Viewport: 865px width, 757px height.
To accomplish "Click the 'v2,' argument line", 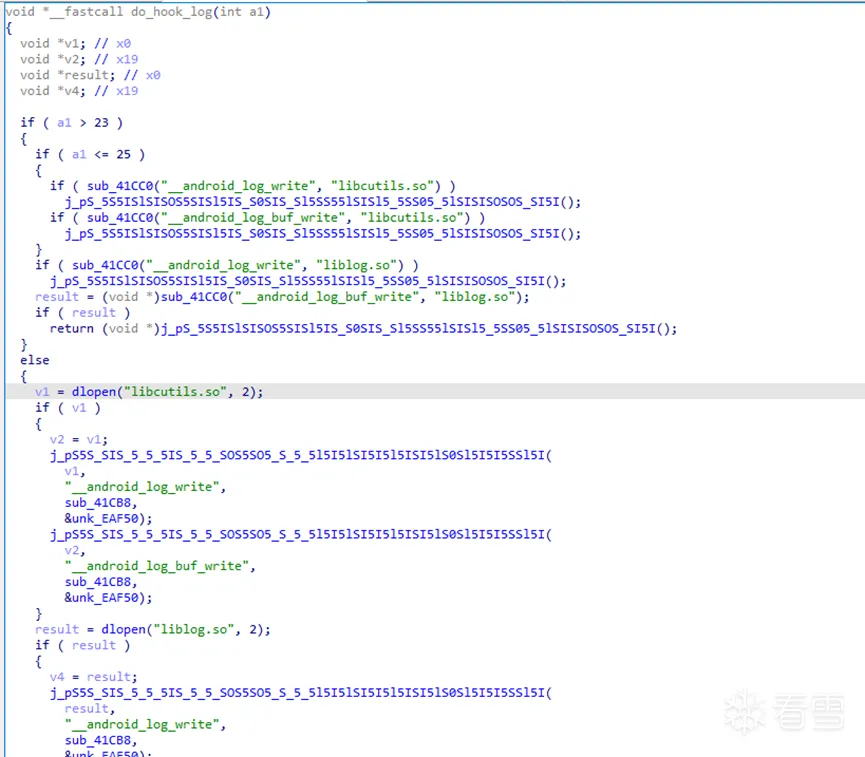I will 75,550.
